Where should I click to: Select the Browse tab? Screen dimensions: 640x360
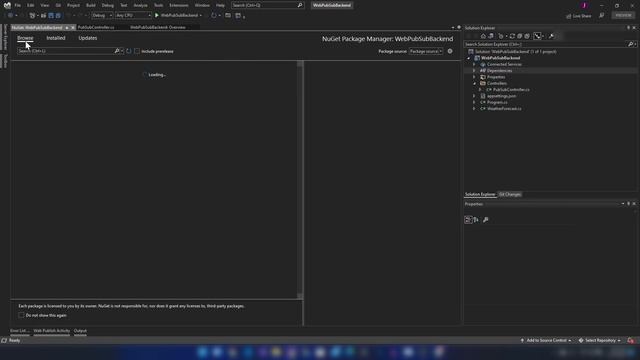tap(25, 38)
